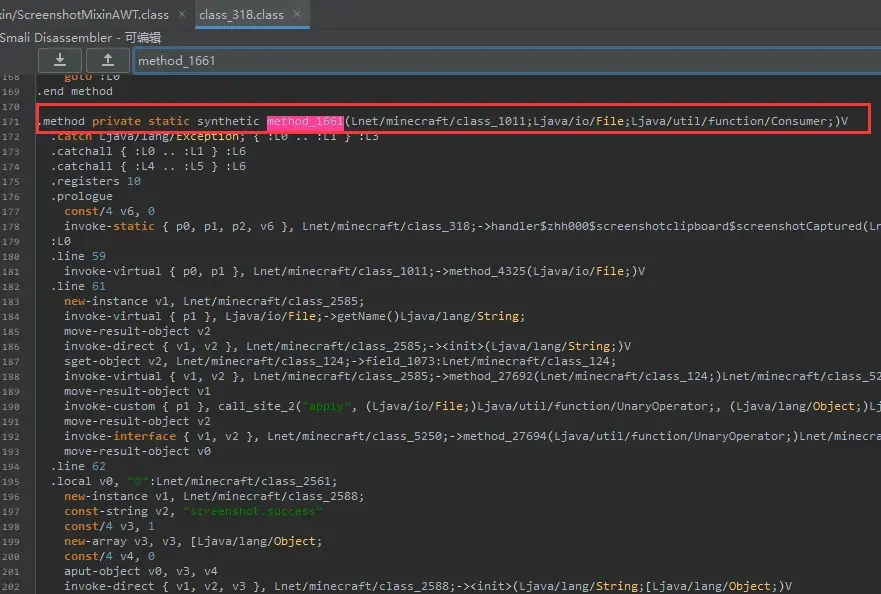The height and width of the screenshot is (594, 881).
Task: Click the "move-result-object v1" line
Action: click(137, 391)
